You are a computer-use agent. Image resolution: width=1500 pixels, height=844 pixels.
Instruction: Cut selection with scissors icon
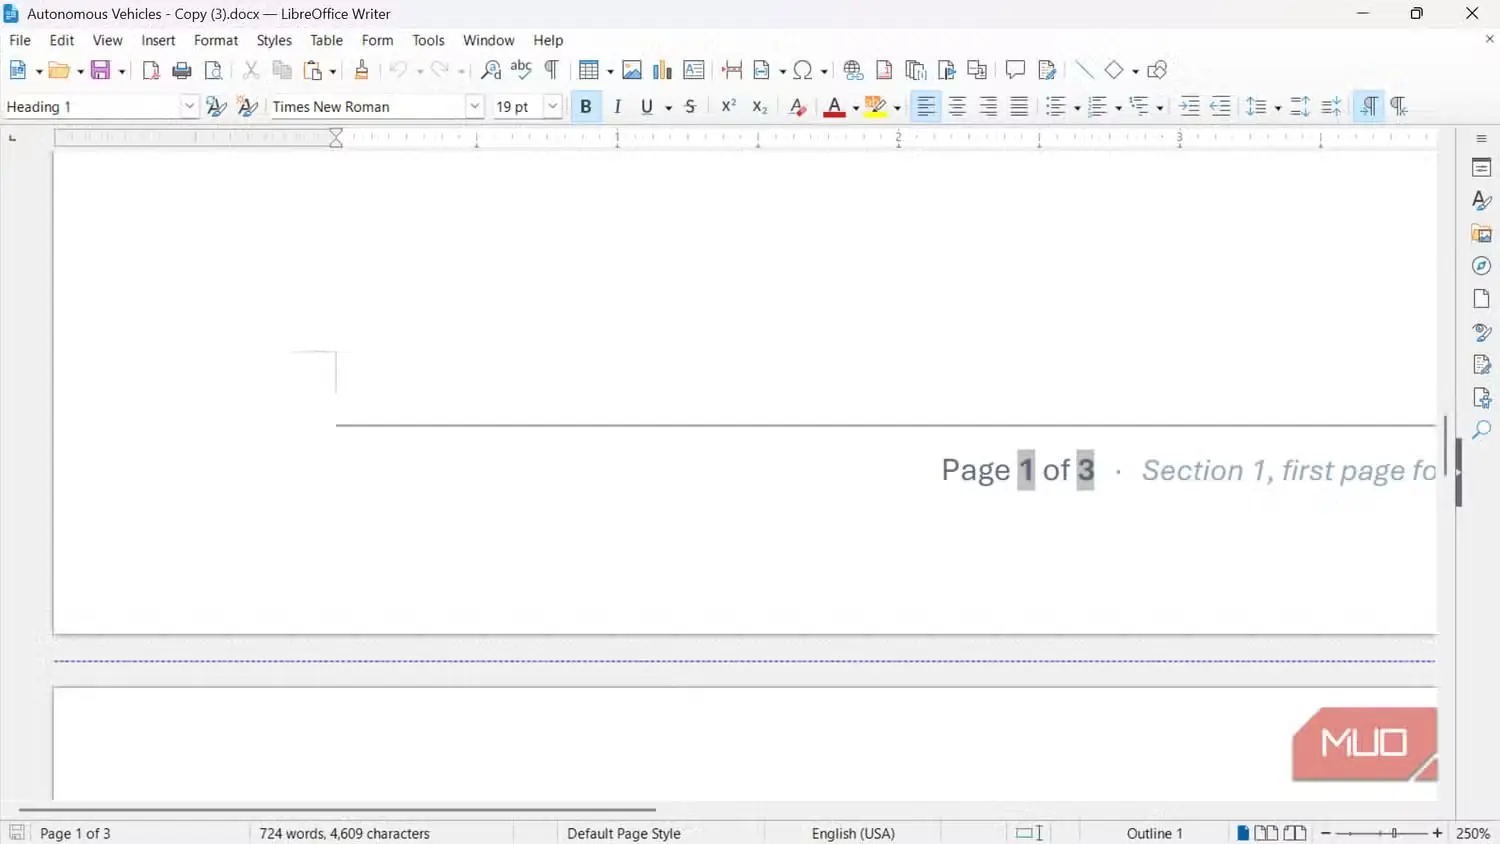[251, 70]
